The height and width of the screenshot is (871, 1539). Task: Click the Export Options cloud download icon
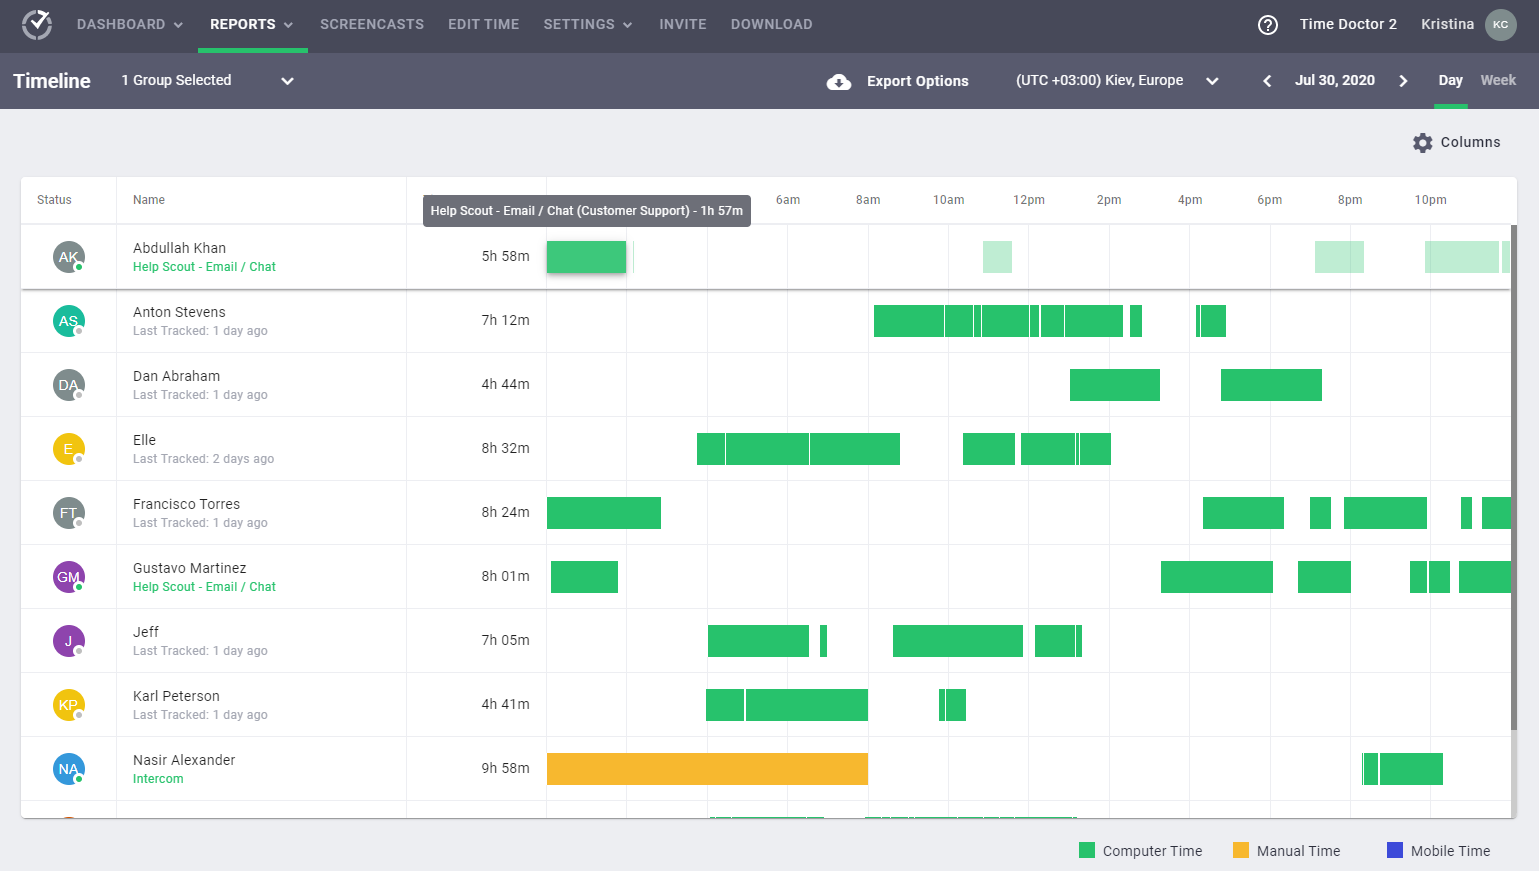tap(839, 81)
